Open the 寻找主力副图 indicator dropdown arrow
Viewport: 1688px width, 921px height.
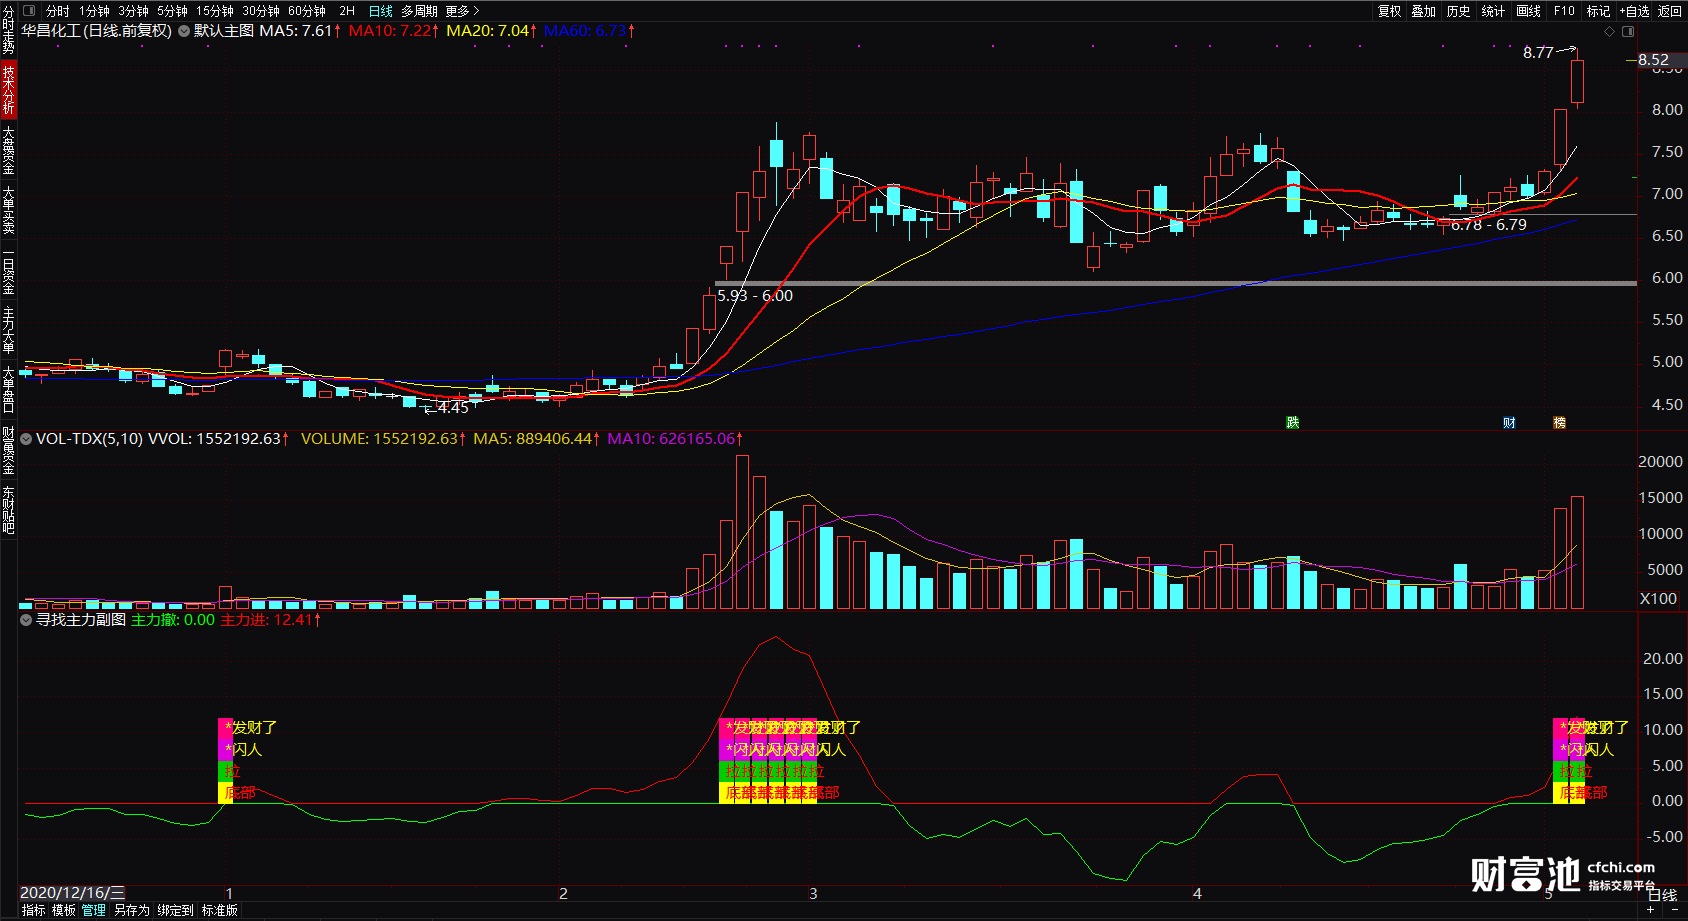(x=26, y=619)
